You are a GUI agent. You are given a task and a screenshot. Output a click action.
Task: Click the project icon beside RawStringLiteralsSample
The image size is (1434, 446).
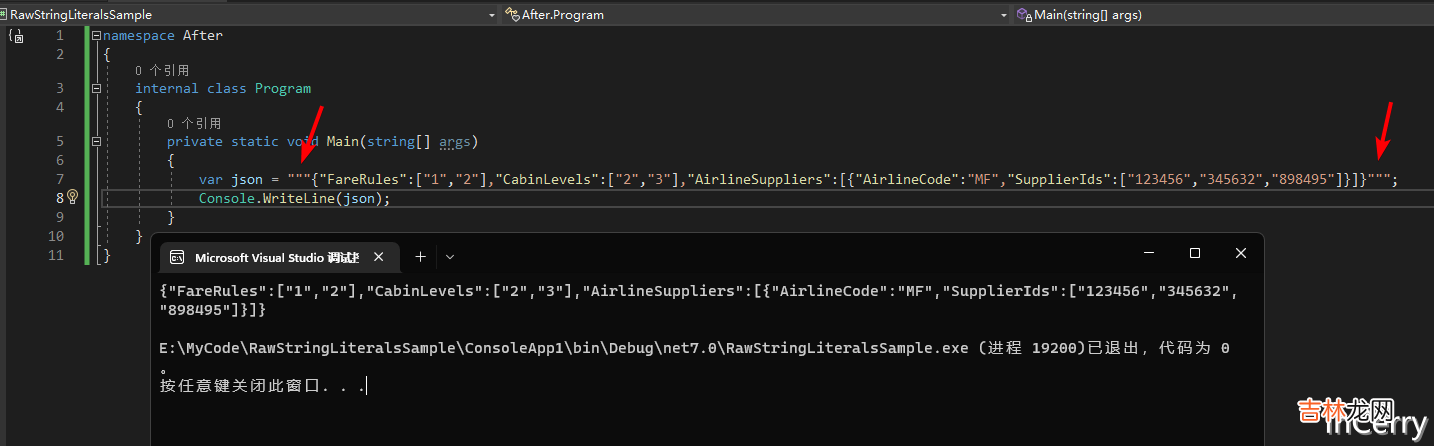pyautogui.click(x=4, y=15)
